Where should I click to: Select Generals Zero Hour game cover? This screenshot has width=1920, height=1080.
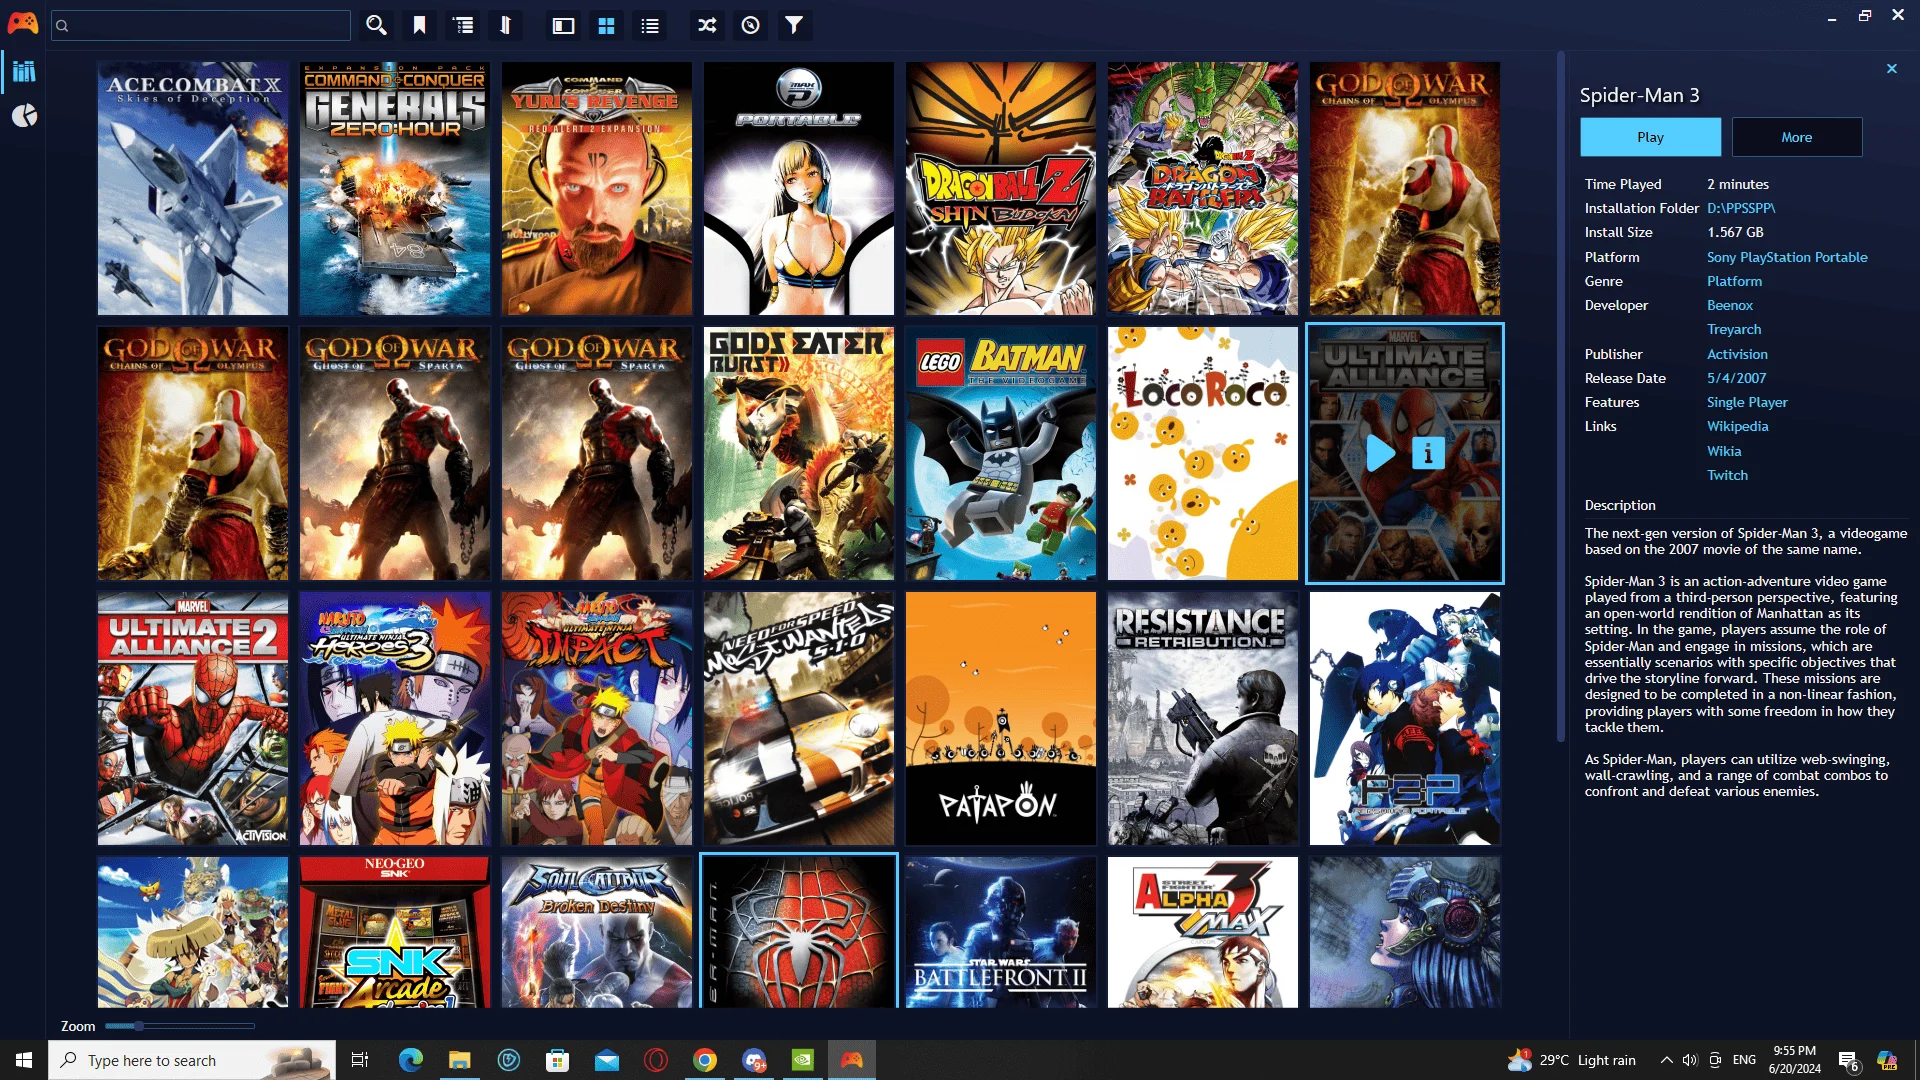coord(395,188)
